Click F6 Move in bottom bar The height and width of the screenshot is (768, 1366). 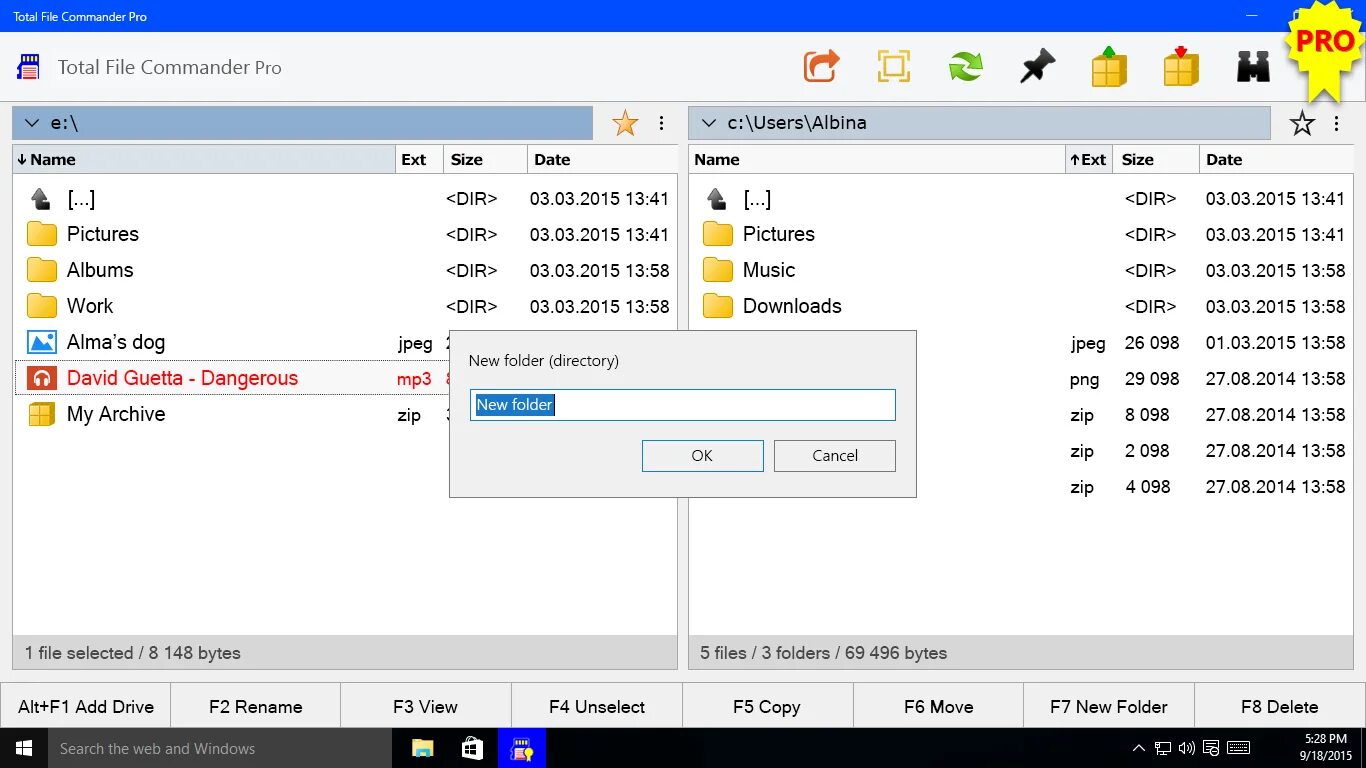tap(938, 706)
